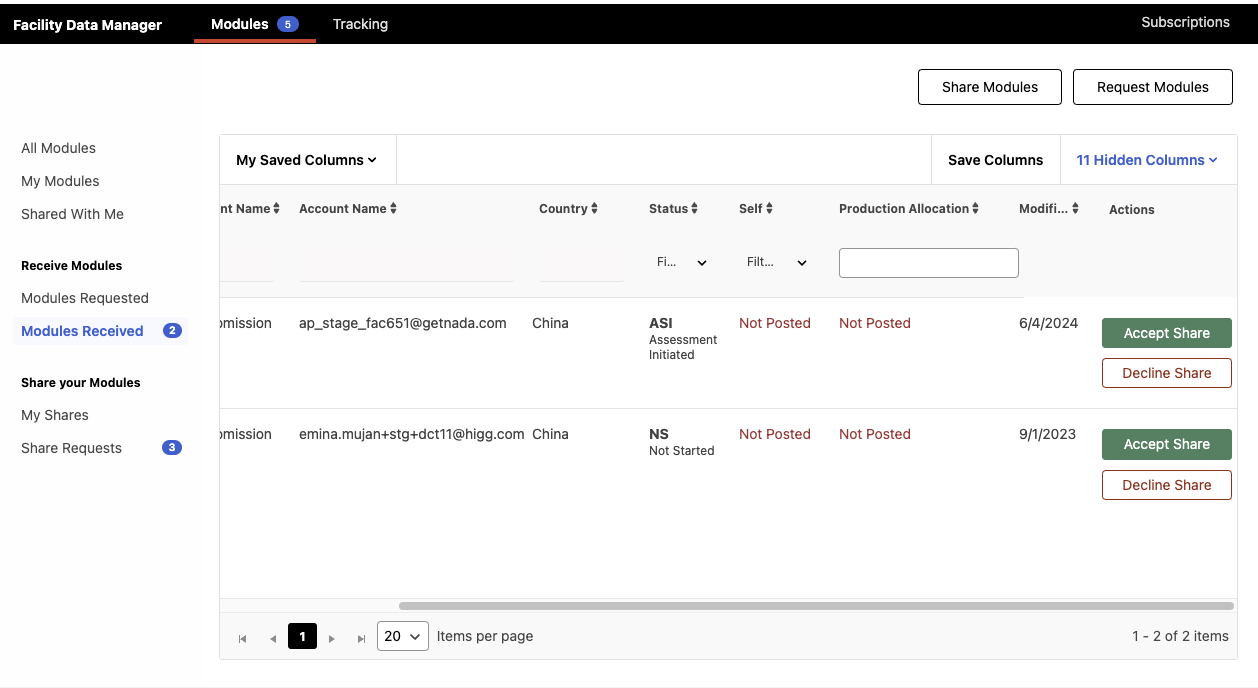This screenshot has height=688, width=1258.
Task: Click Modules tab count badge 5
Action: point(288,24)
